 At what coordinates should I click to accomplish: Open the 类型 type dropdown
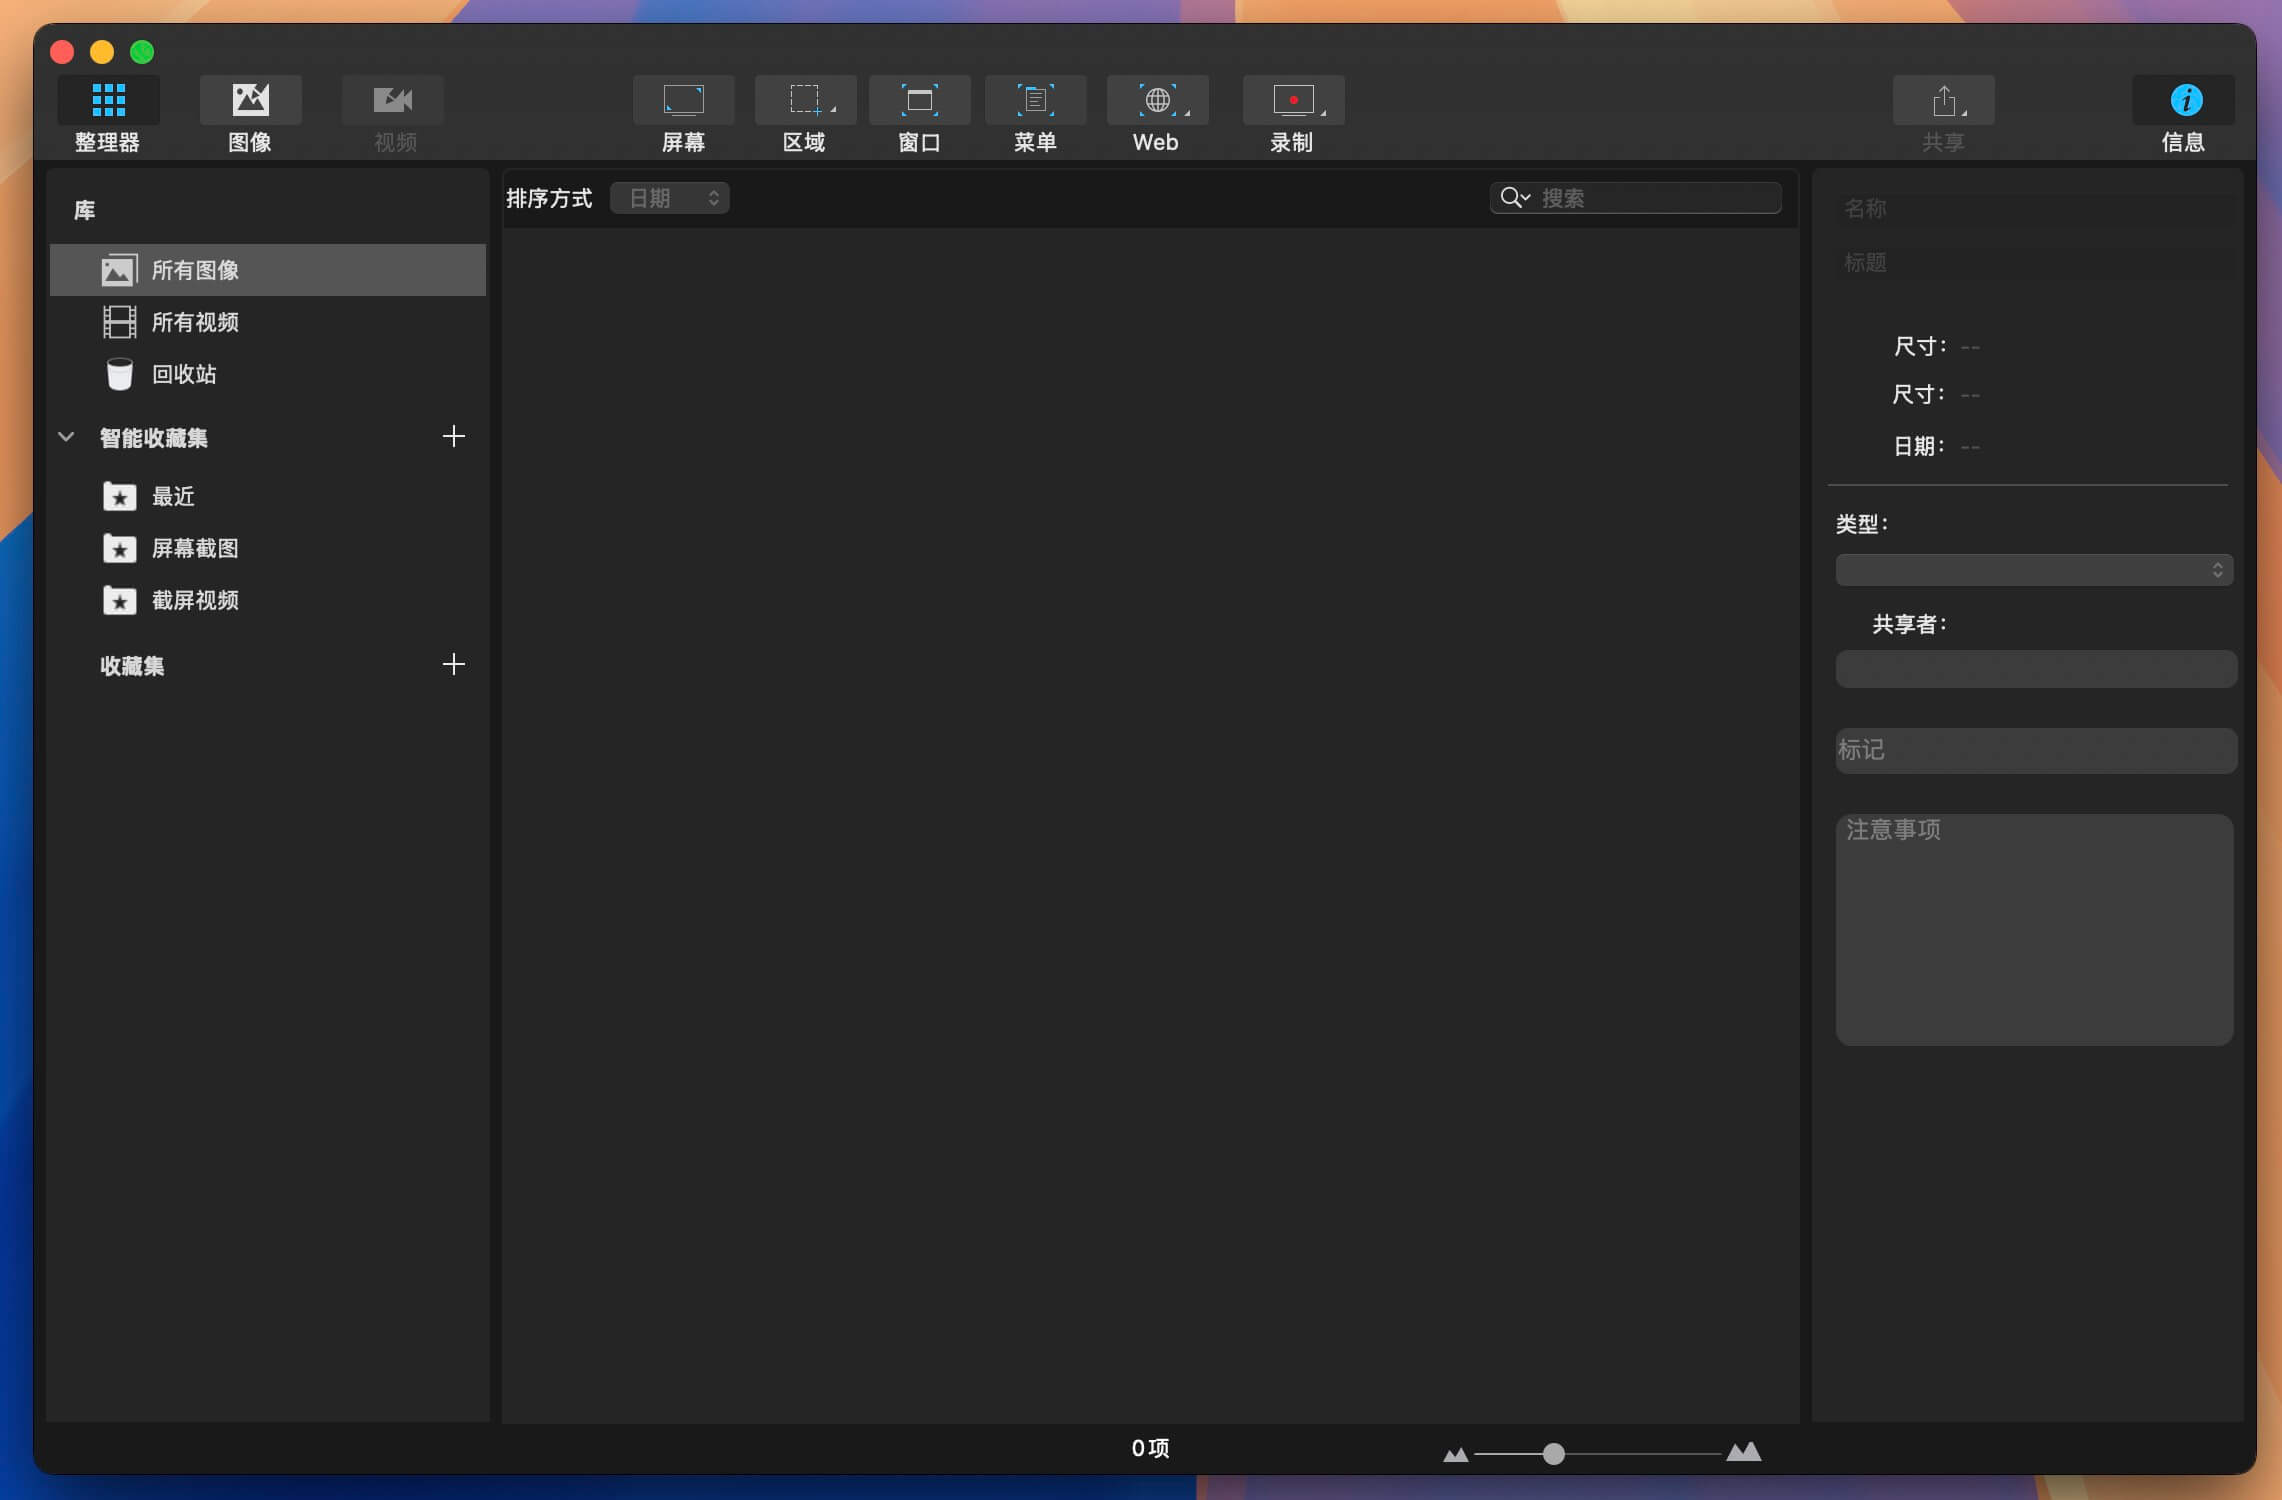coord(2034,570)
